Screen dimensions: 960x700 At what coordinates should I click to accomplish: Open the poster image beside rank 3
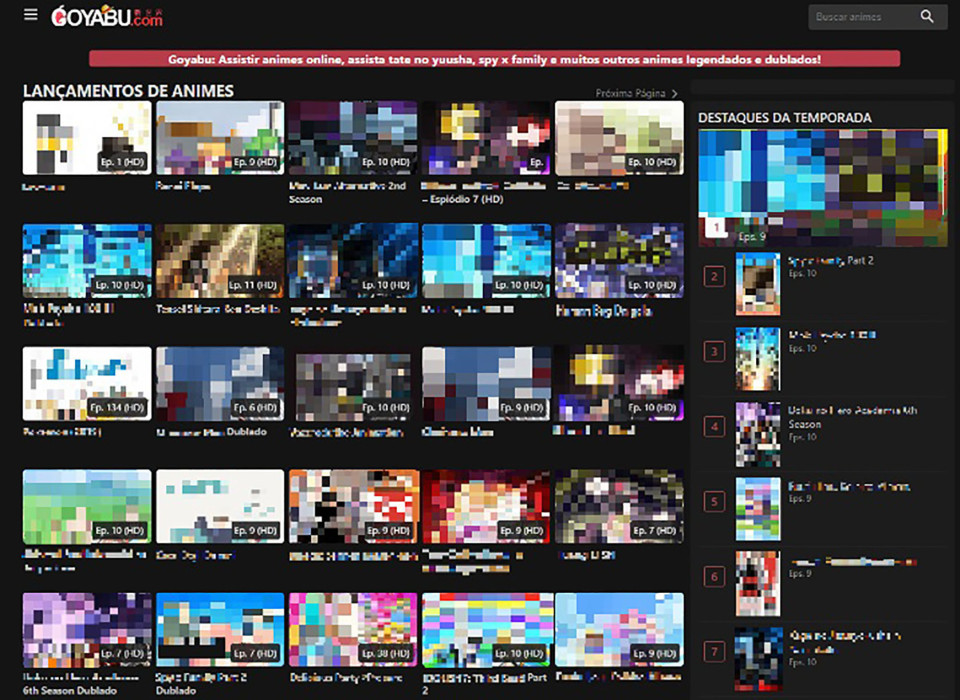(758, 359)
